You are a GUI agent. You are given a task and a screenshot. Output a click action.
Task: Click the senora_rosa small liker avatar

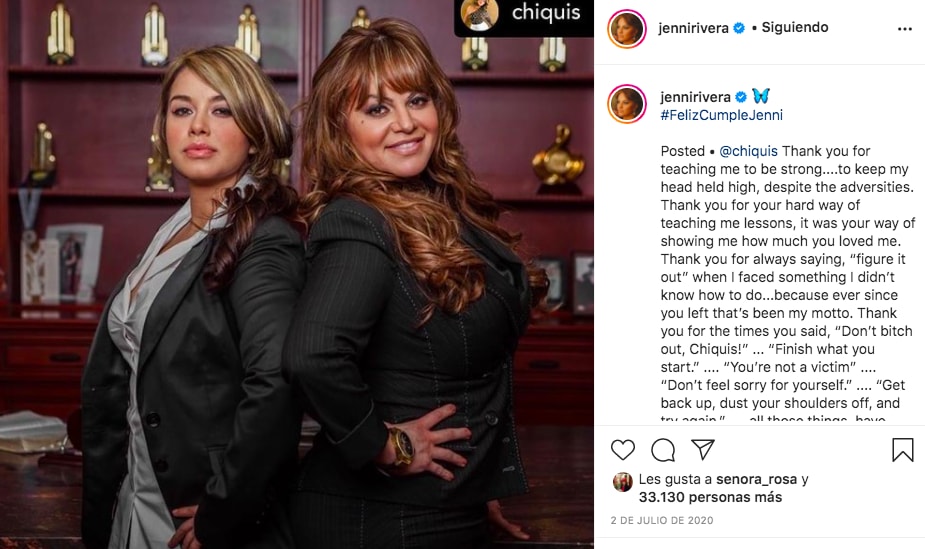(622, 482)
